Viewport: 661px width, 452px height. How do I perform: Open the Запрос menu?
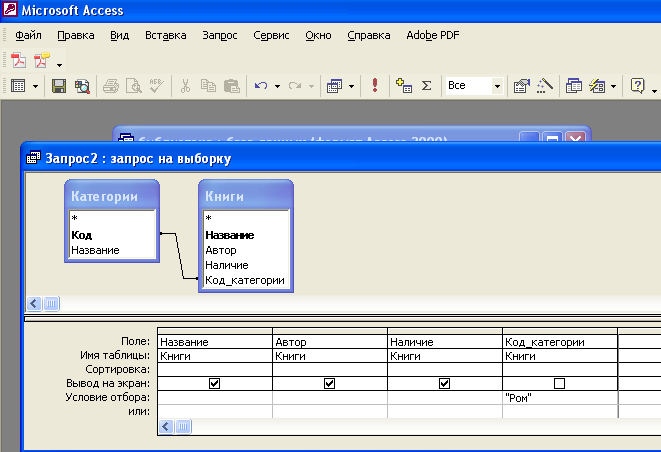[220, 35]
